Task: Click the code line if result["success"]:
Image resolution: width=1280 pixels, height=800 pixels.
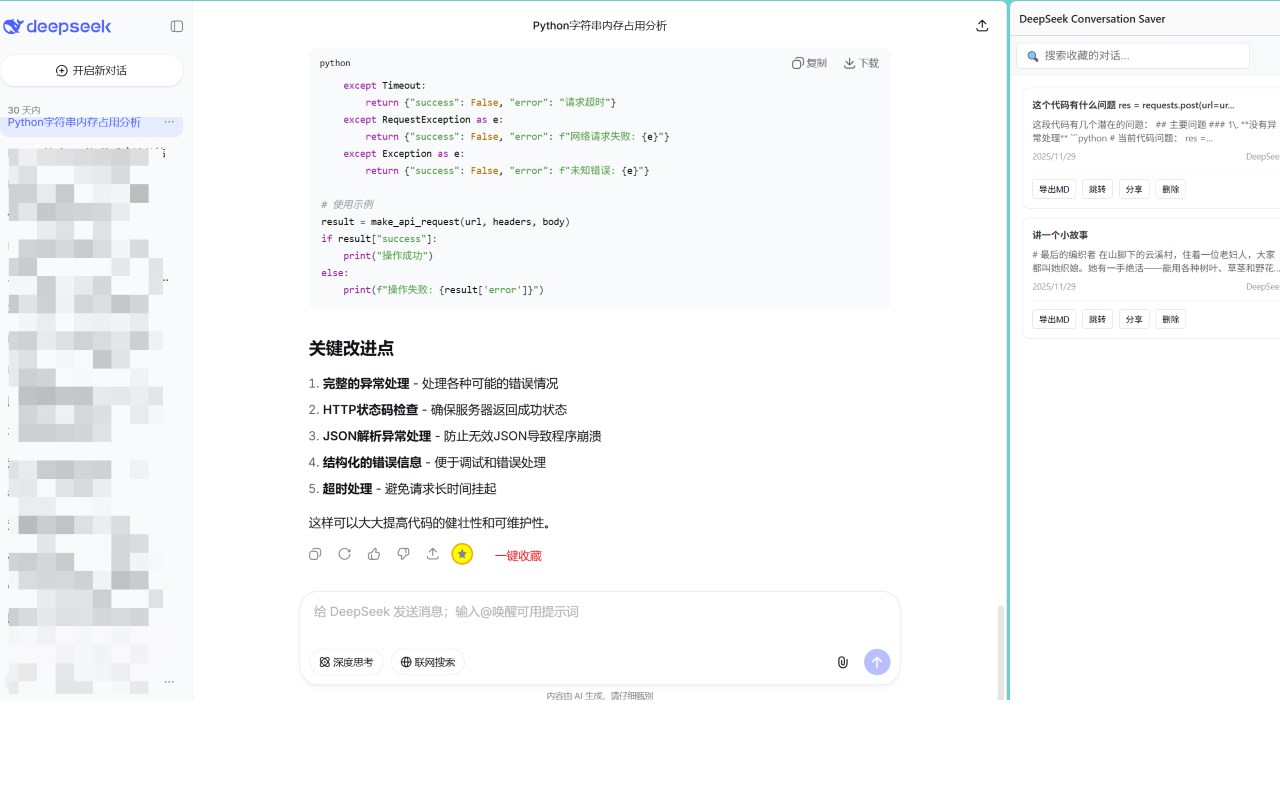Action: (x=379, y=239)
